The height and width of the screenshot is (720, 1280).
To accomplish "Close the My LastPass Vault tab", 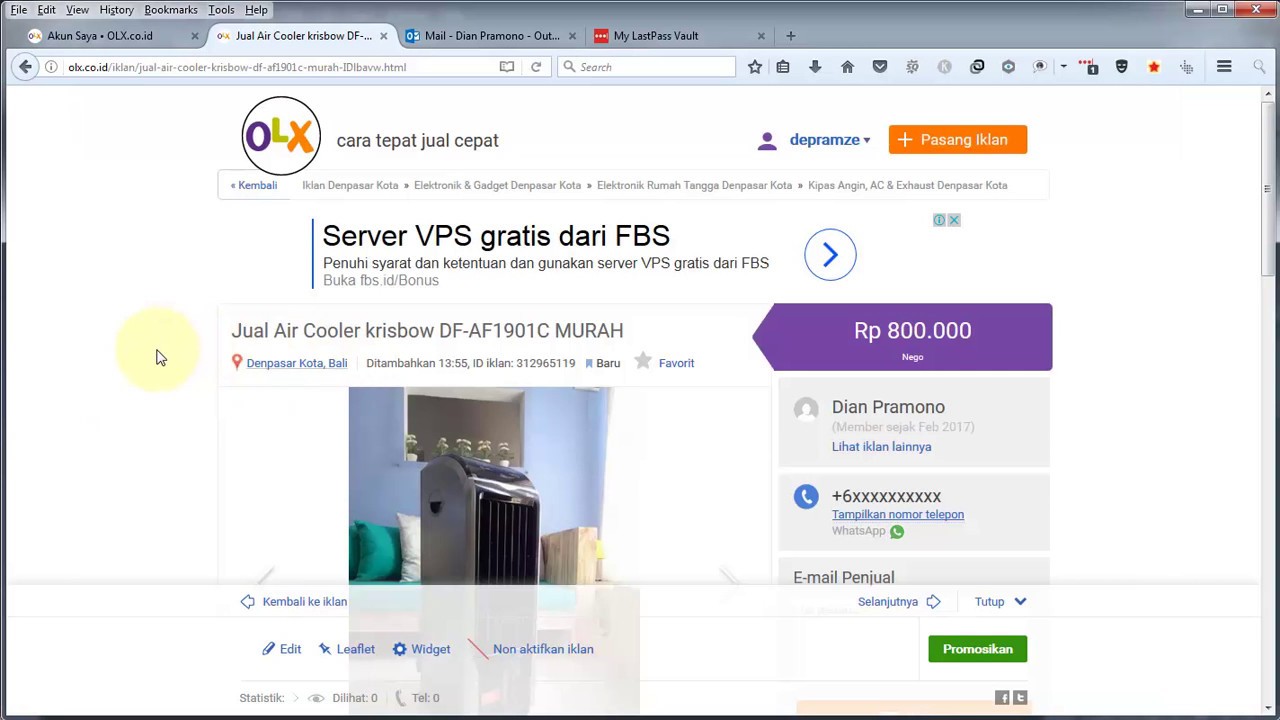I will pyautogui.click(x=761, y=36).
